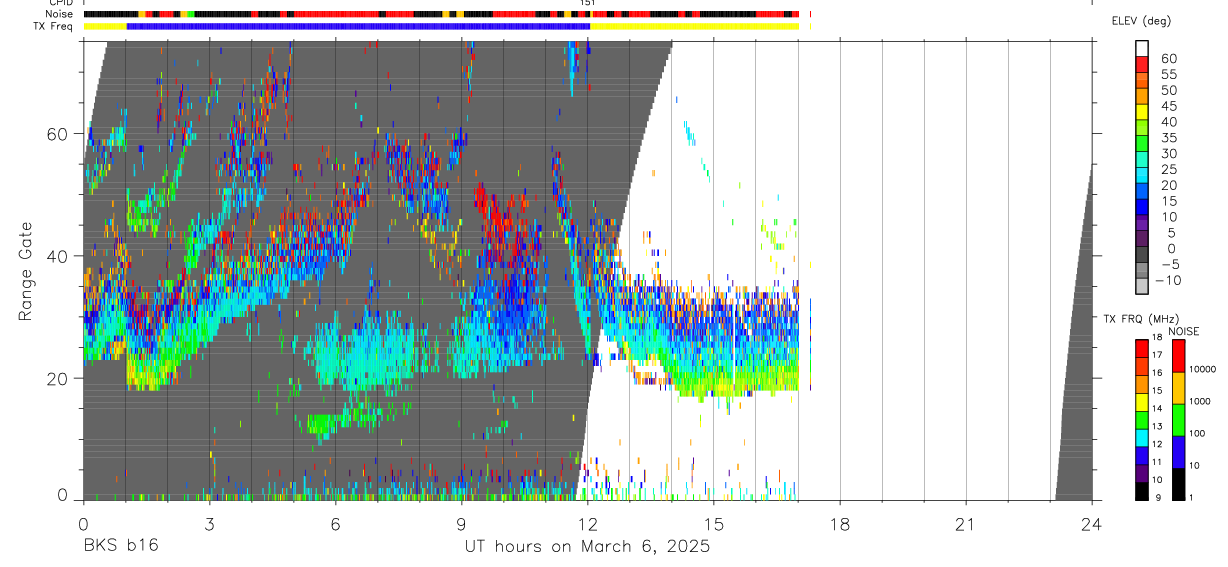Viewport: 1228px width, 567px height.
Task: Click the 12 tick on the UT axis
Action: pyautogui.click(x=587, y=523)
